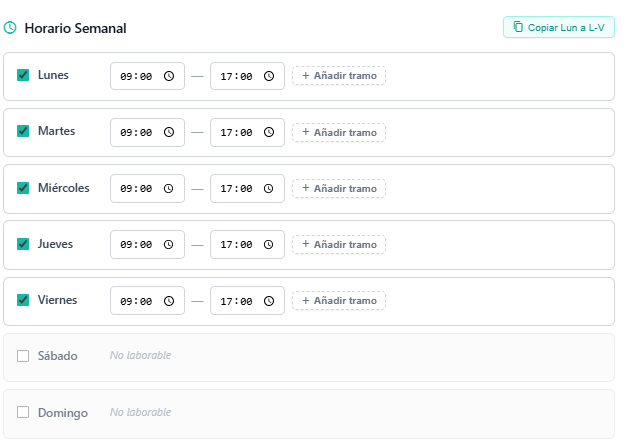Click No laborable text beside Sábado

[141, 355]
